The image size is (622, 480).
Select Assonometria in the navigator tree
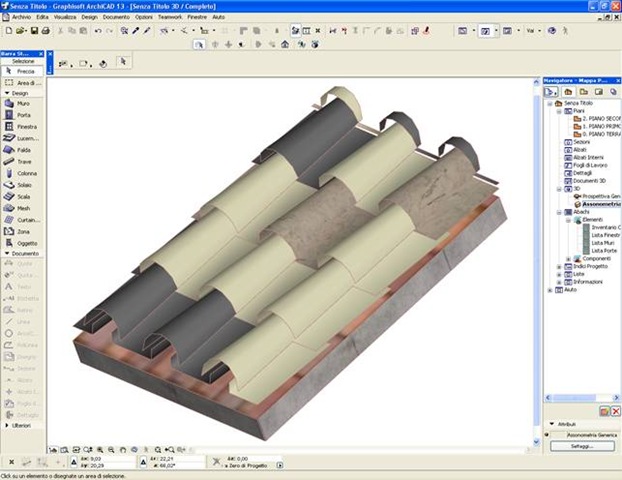(x=601, y=204)
